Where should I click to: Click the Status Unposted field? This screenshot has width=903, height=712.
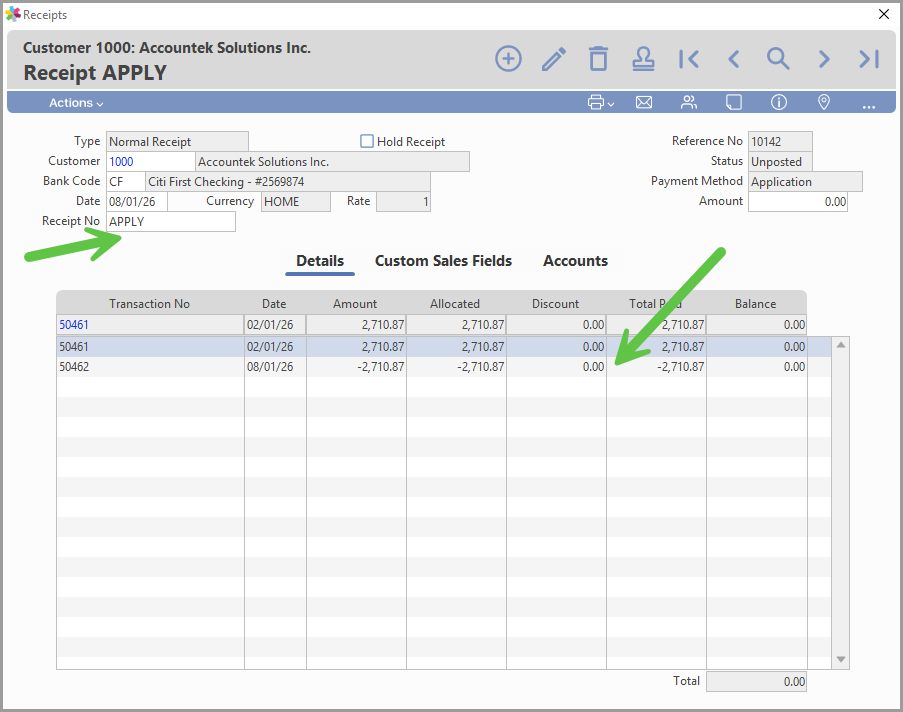[x=780, y=162]
